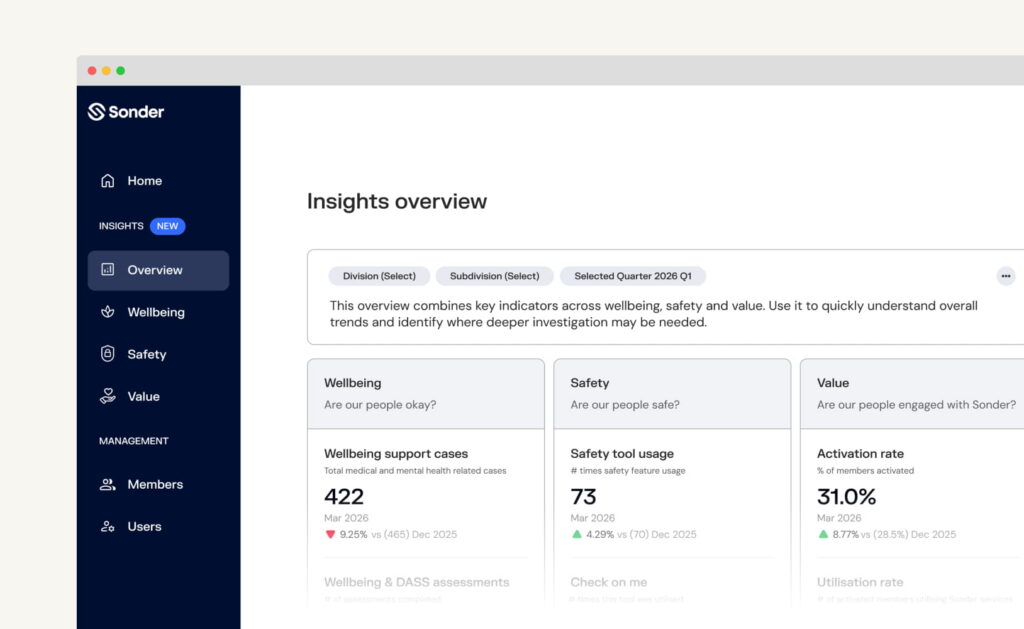Open the Division (Select) filter

pyautogui.click(x=379, y=276)
